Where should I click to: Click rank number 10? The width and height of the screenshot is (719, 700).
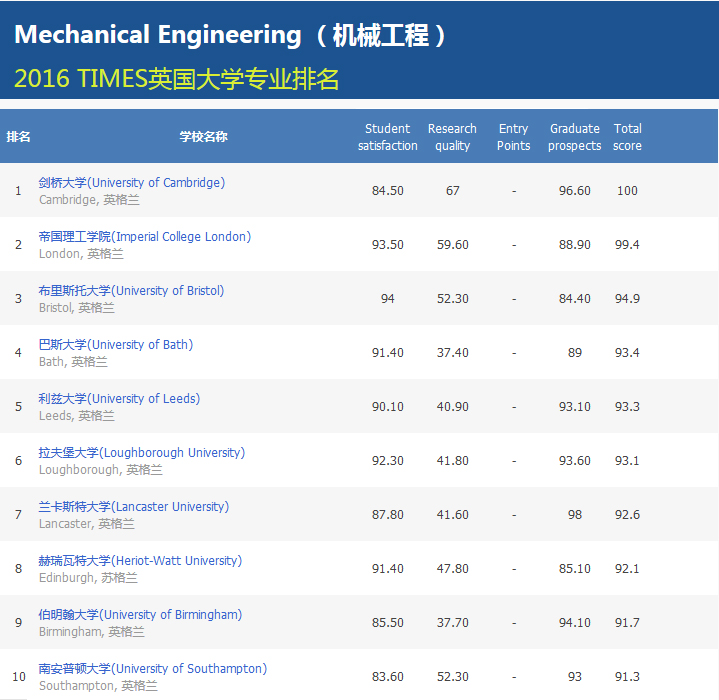19,678
